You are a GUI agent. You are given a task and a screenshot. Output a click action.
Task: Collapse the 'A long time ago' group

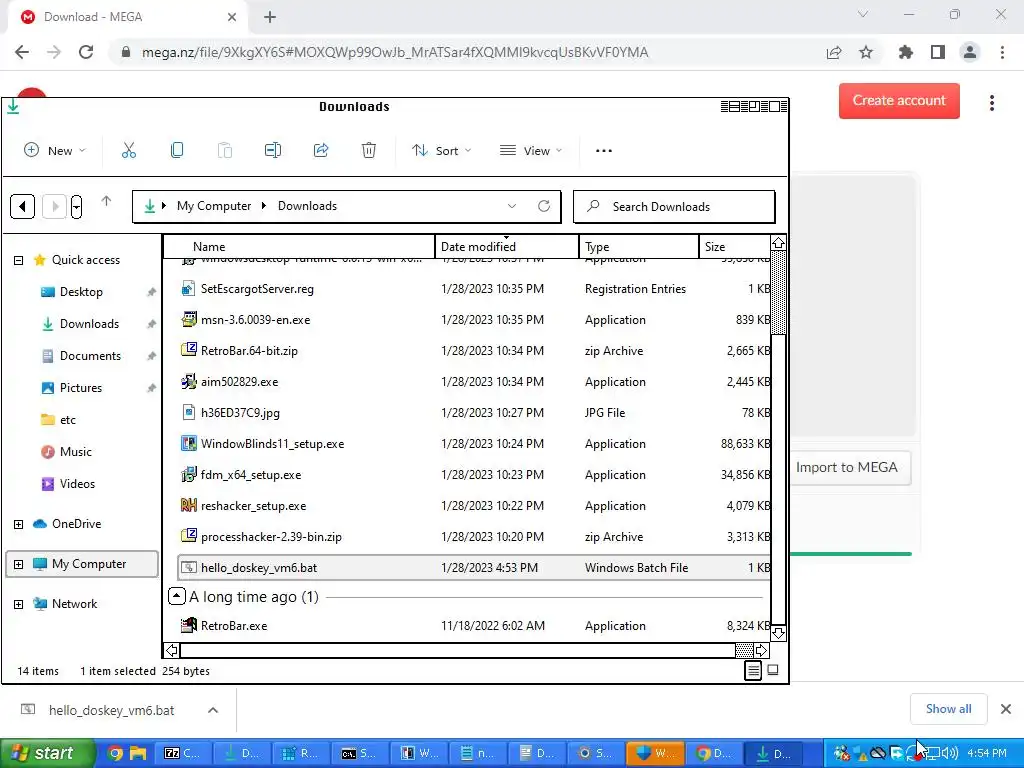click(176, 596)
